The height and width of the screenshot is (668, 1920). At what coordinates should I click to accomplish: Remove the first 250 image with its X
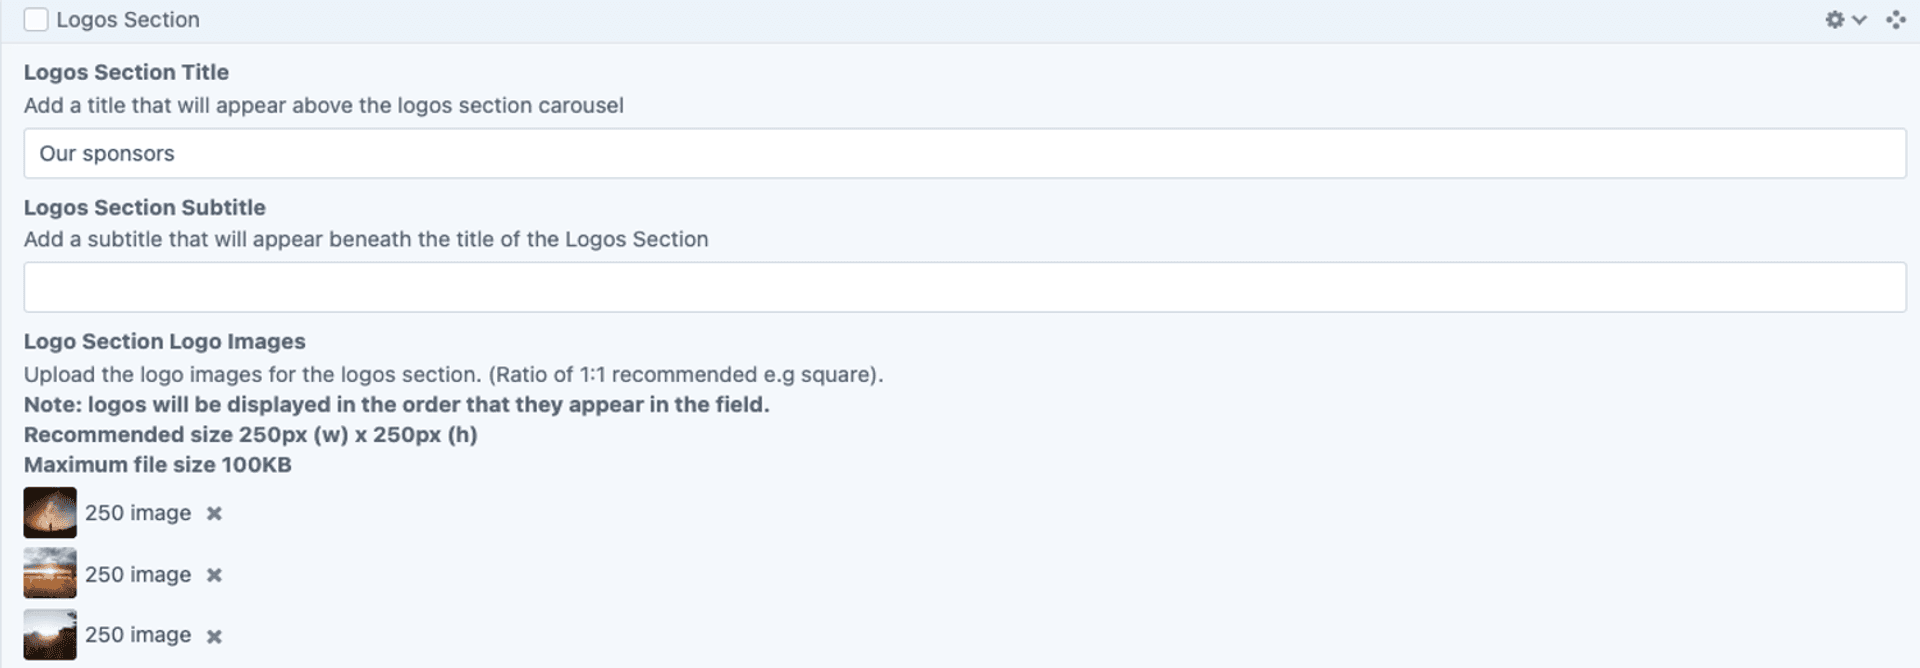[214, 514]
